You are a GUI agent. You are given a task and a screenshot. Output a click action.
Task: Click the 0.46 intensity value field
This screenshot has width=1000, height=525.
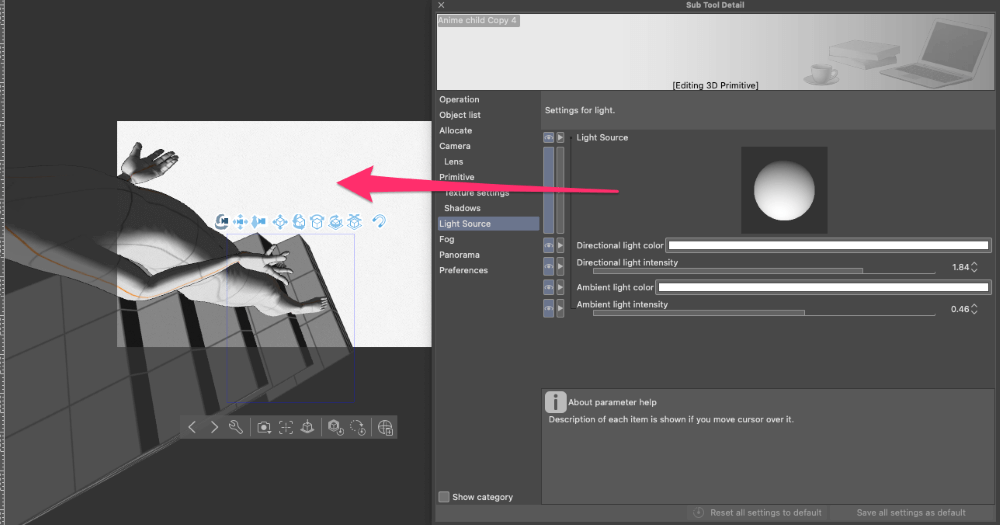pyautogui.click(x=960, y=309)
